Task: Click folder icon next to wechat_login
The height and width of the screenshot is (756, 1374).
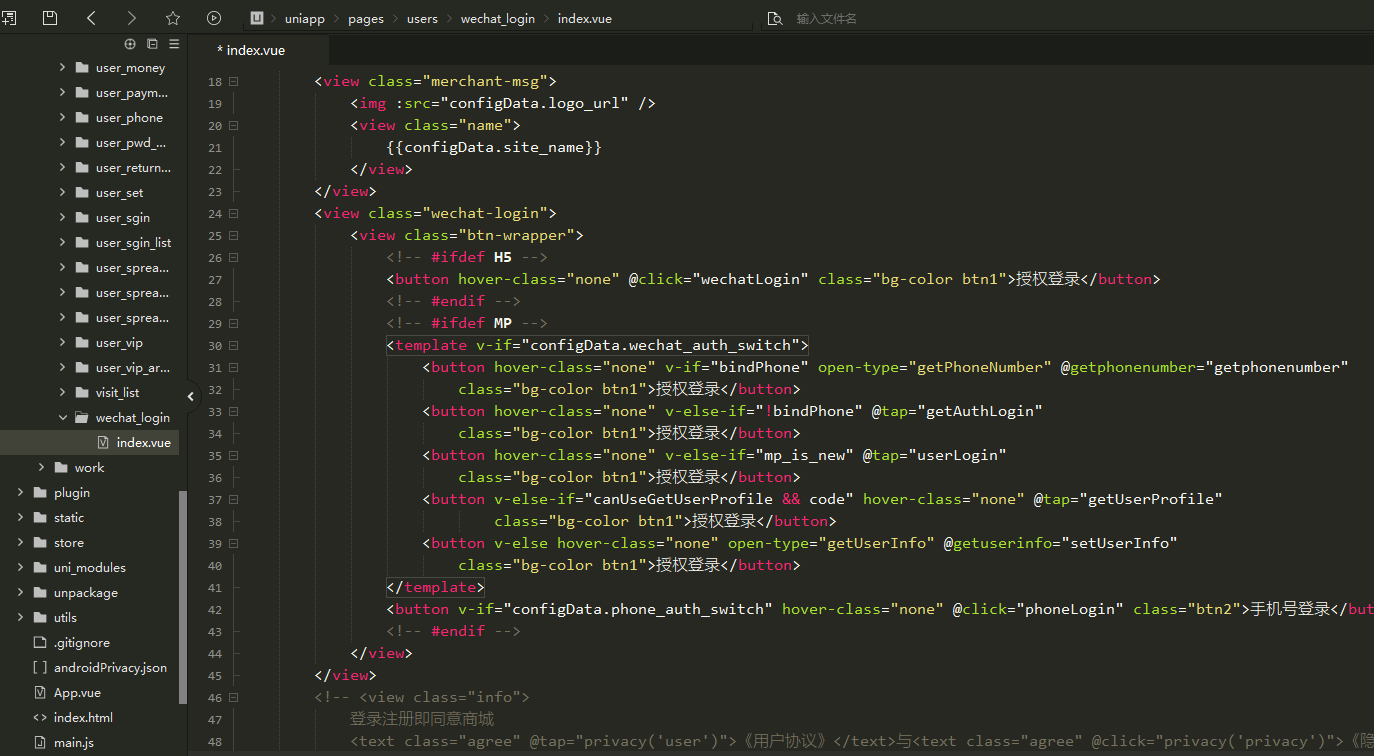Action: point(81,418)
